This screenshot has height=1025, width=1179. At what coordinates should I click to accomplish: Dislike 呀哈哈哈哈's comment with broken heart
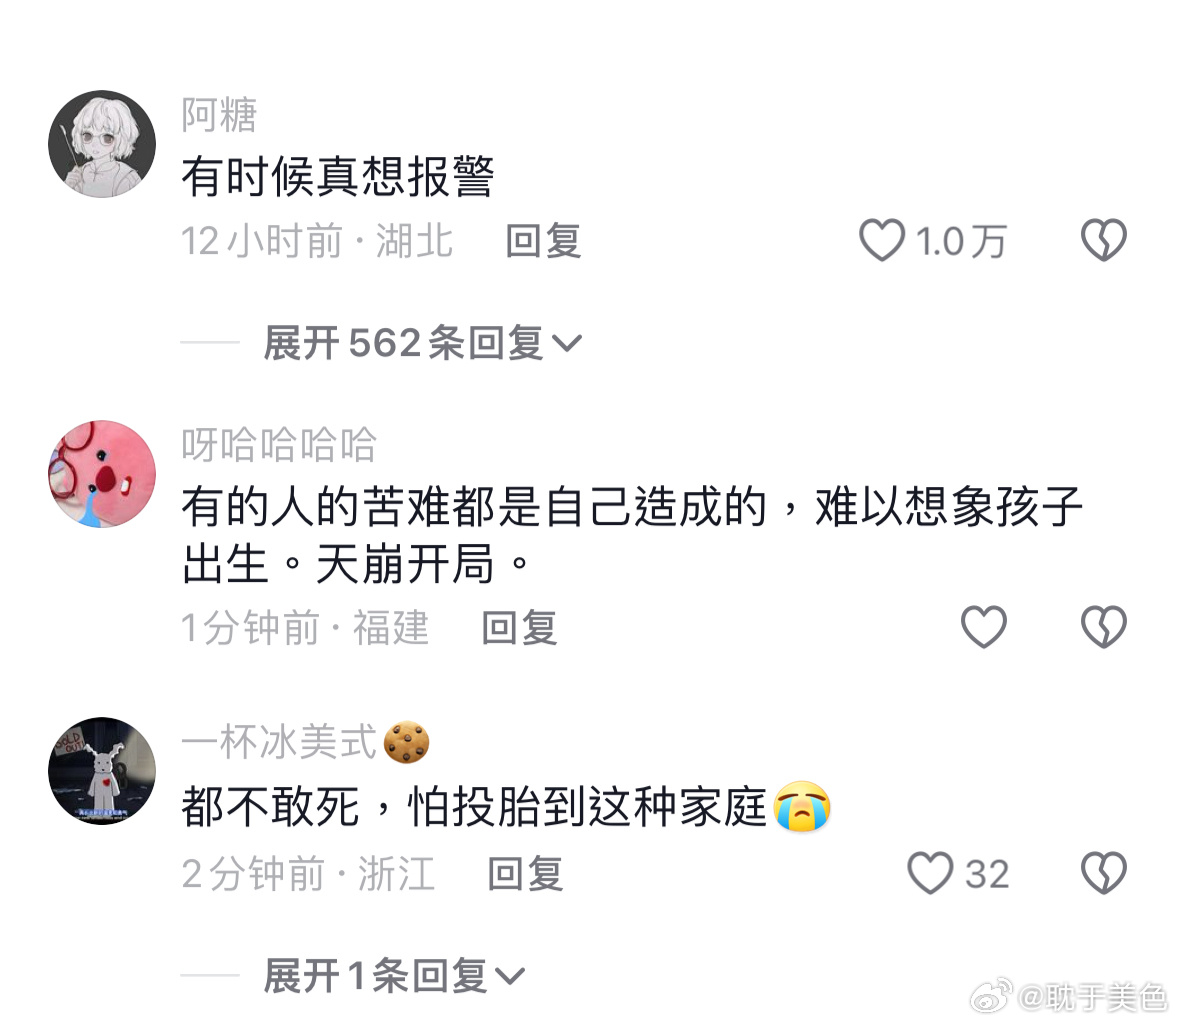point(1103,627)
